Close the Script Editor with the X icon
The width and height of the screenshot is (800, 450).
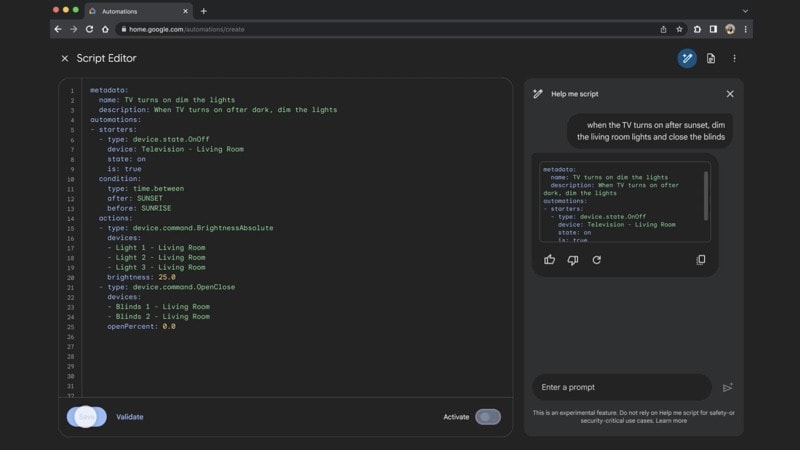(x=65, y=59)
